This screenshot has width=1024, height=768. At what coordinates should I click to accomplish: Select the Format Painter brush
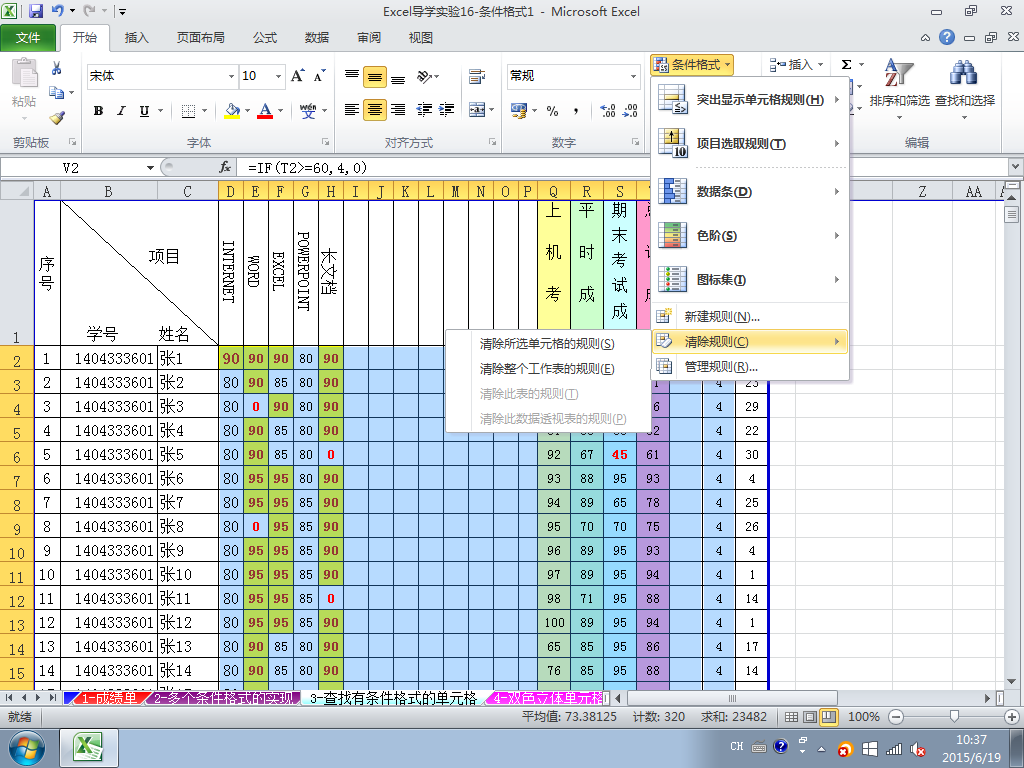pyautogui.click(x=57, y=118)
